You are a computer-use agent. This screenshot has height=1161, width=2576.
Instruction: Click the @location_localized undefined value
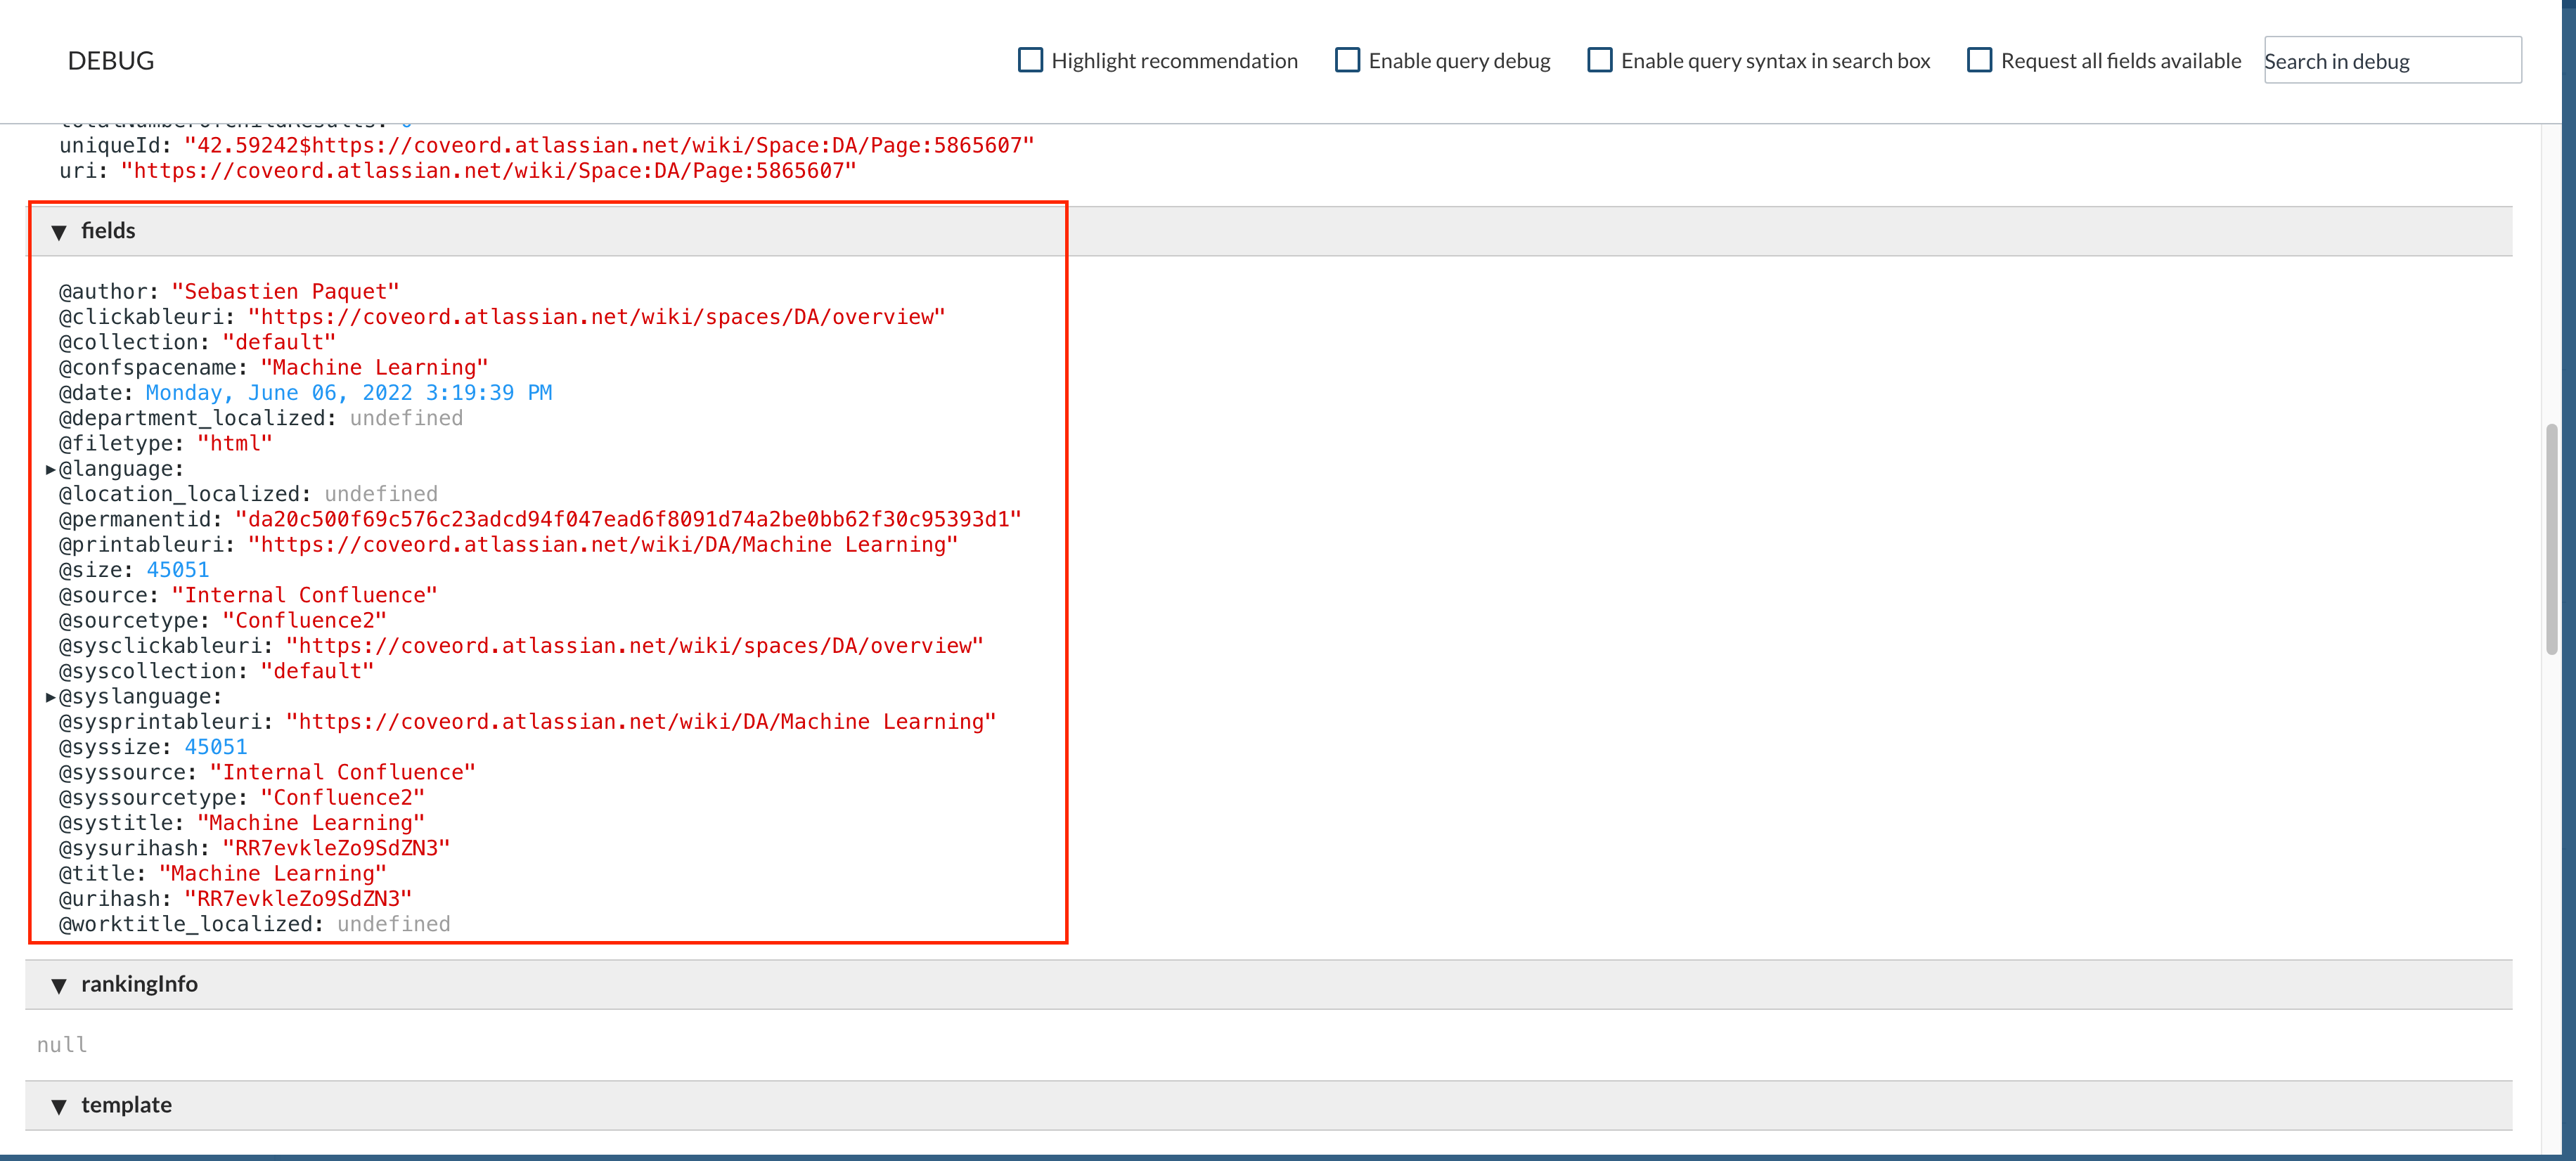point(381,494)
